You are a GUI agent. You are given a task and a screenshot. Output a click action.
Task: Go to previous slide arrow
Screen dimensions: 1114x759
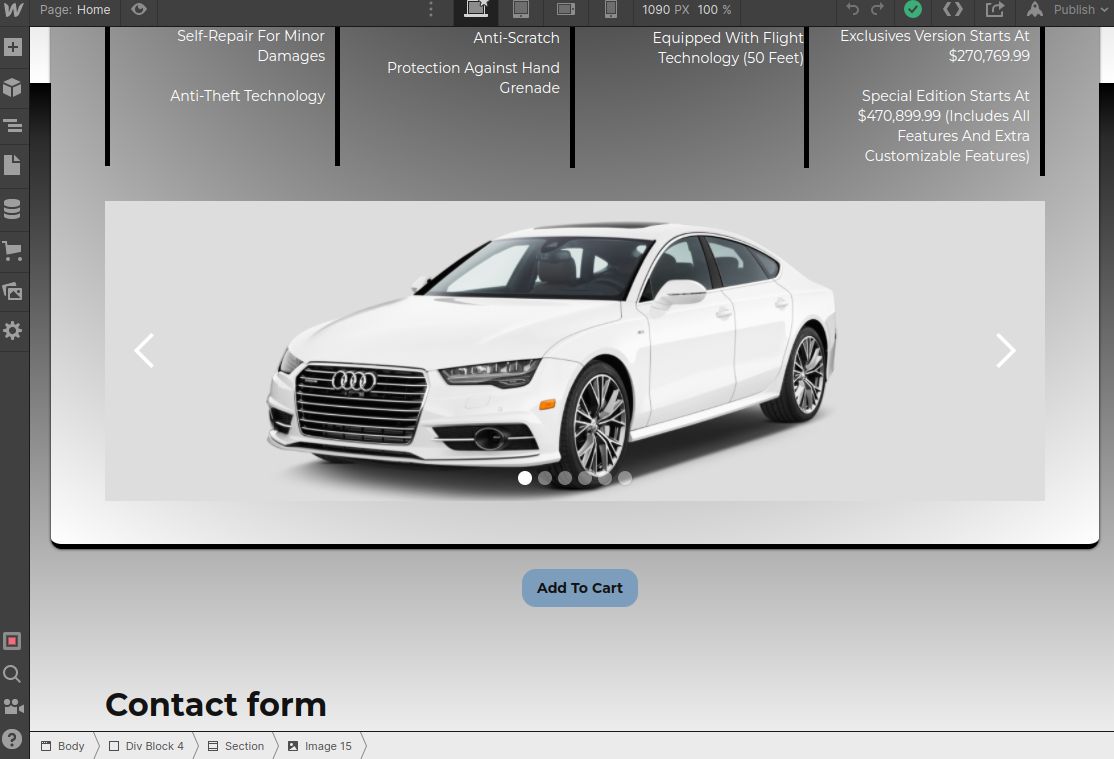144,350
